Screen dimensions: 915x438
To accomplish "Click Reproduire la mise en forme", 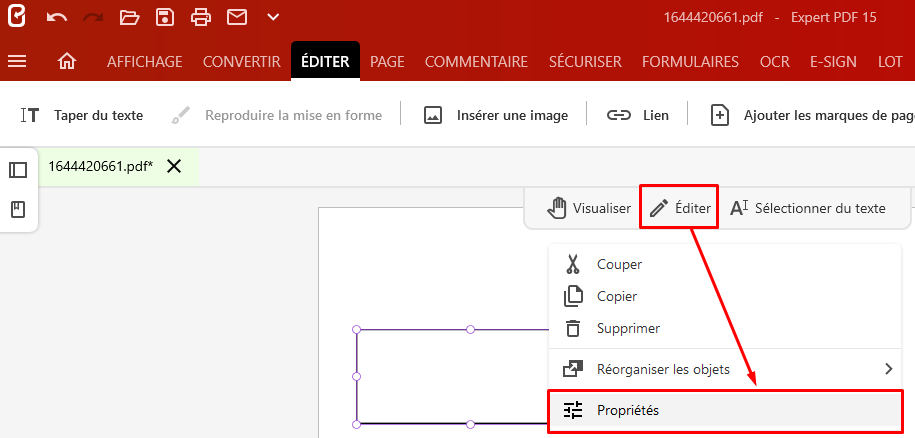I will pos(276,115).
